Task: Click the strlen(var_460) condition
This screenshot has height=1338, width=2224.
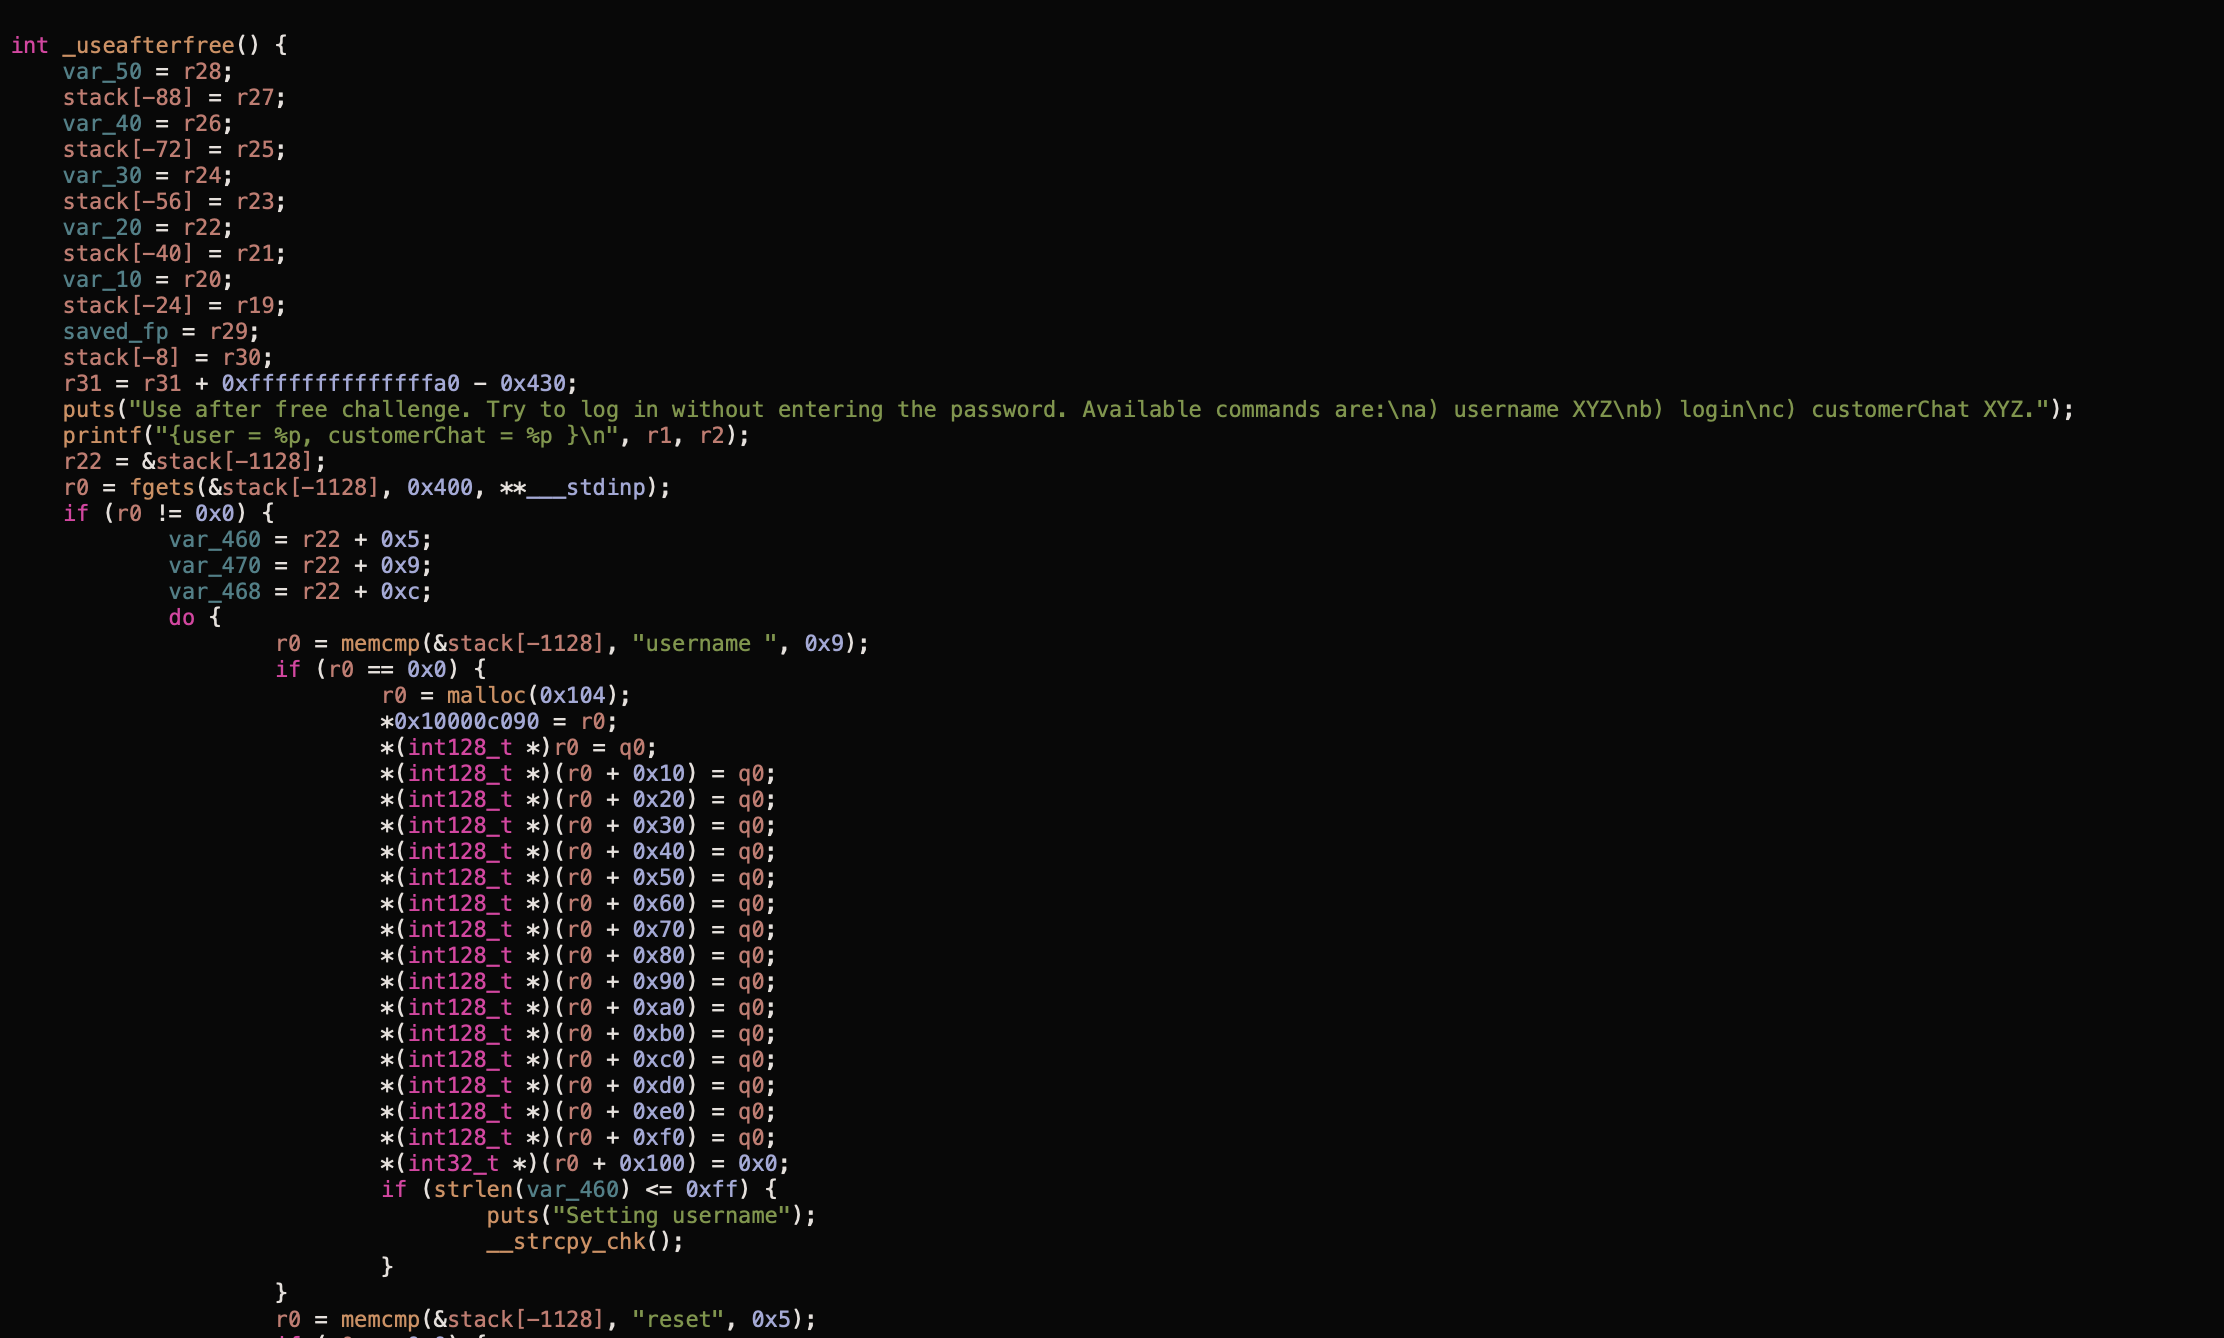Action: coord(545,1189)
